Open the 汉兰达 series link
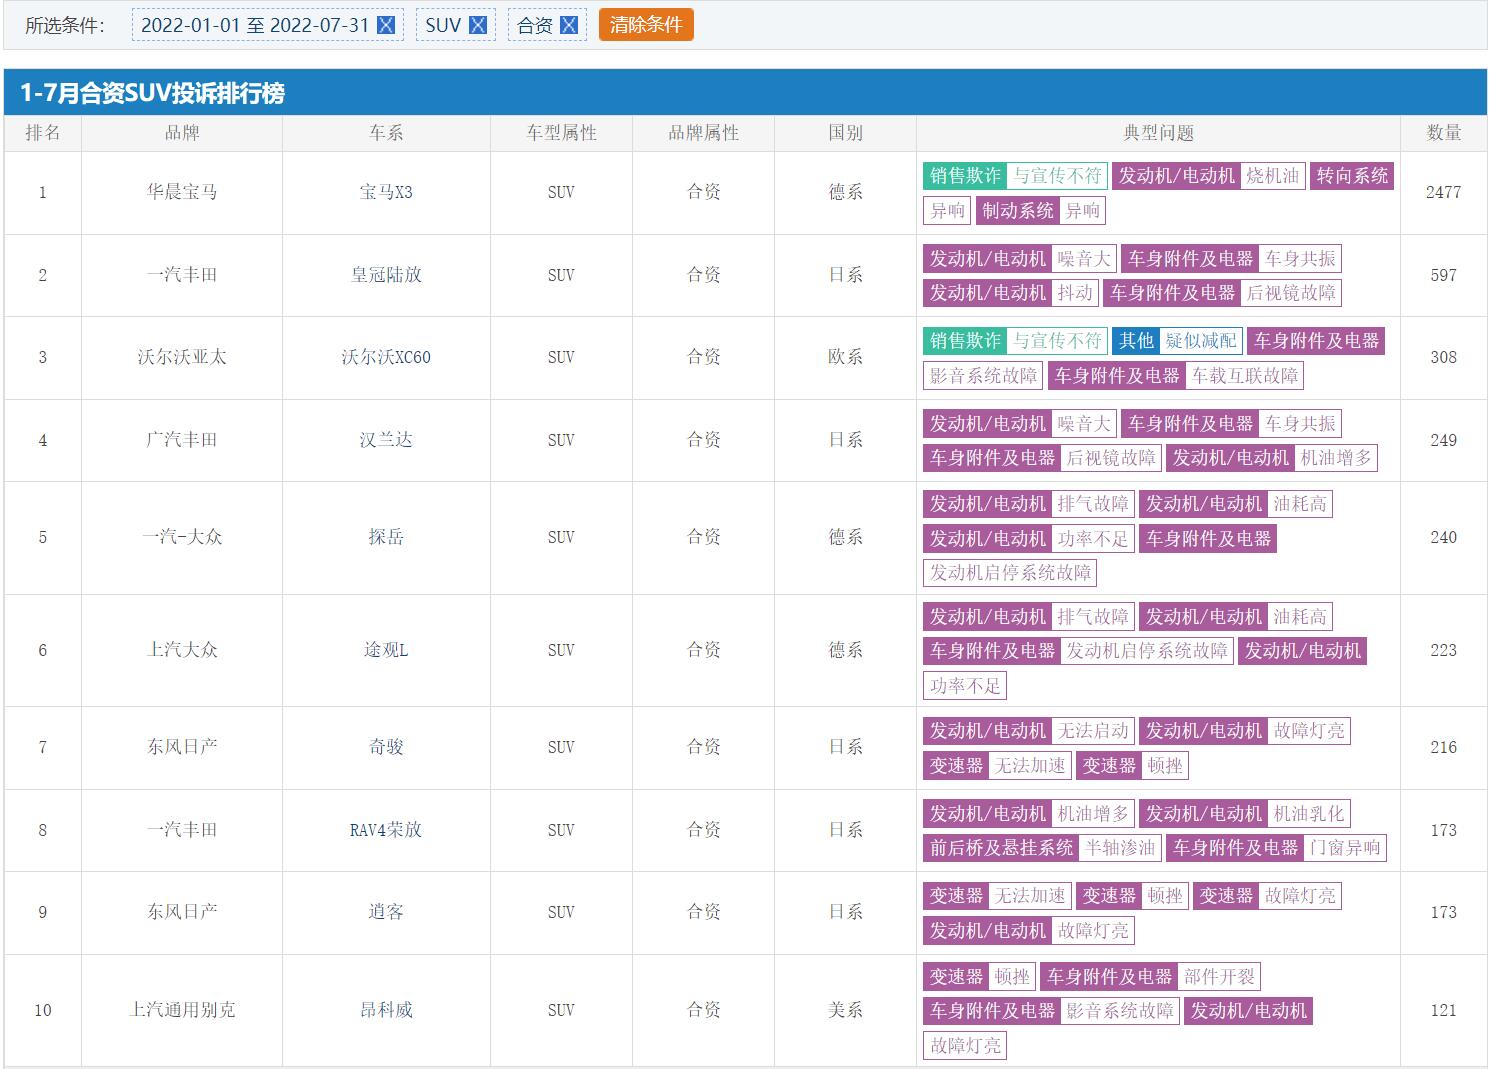Image resolution: width=1490 pixels, height=1069 pixels. [x=386, y=440]
